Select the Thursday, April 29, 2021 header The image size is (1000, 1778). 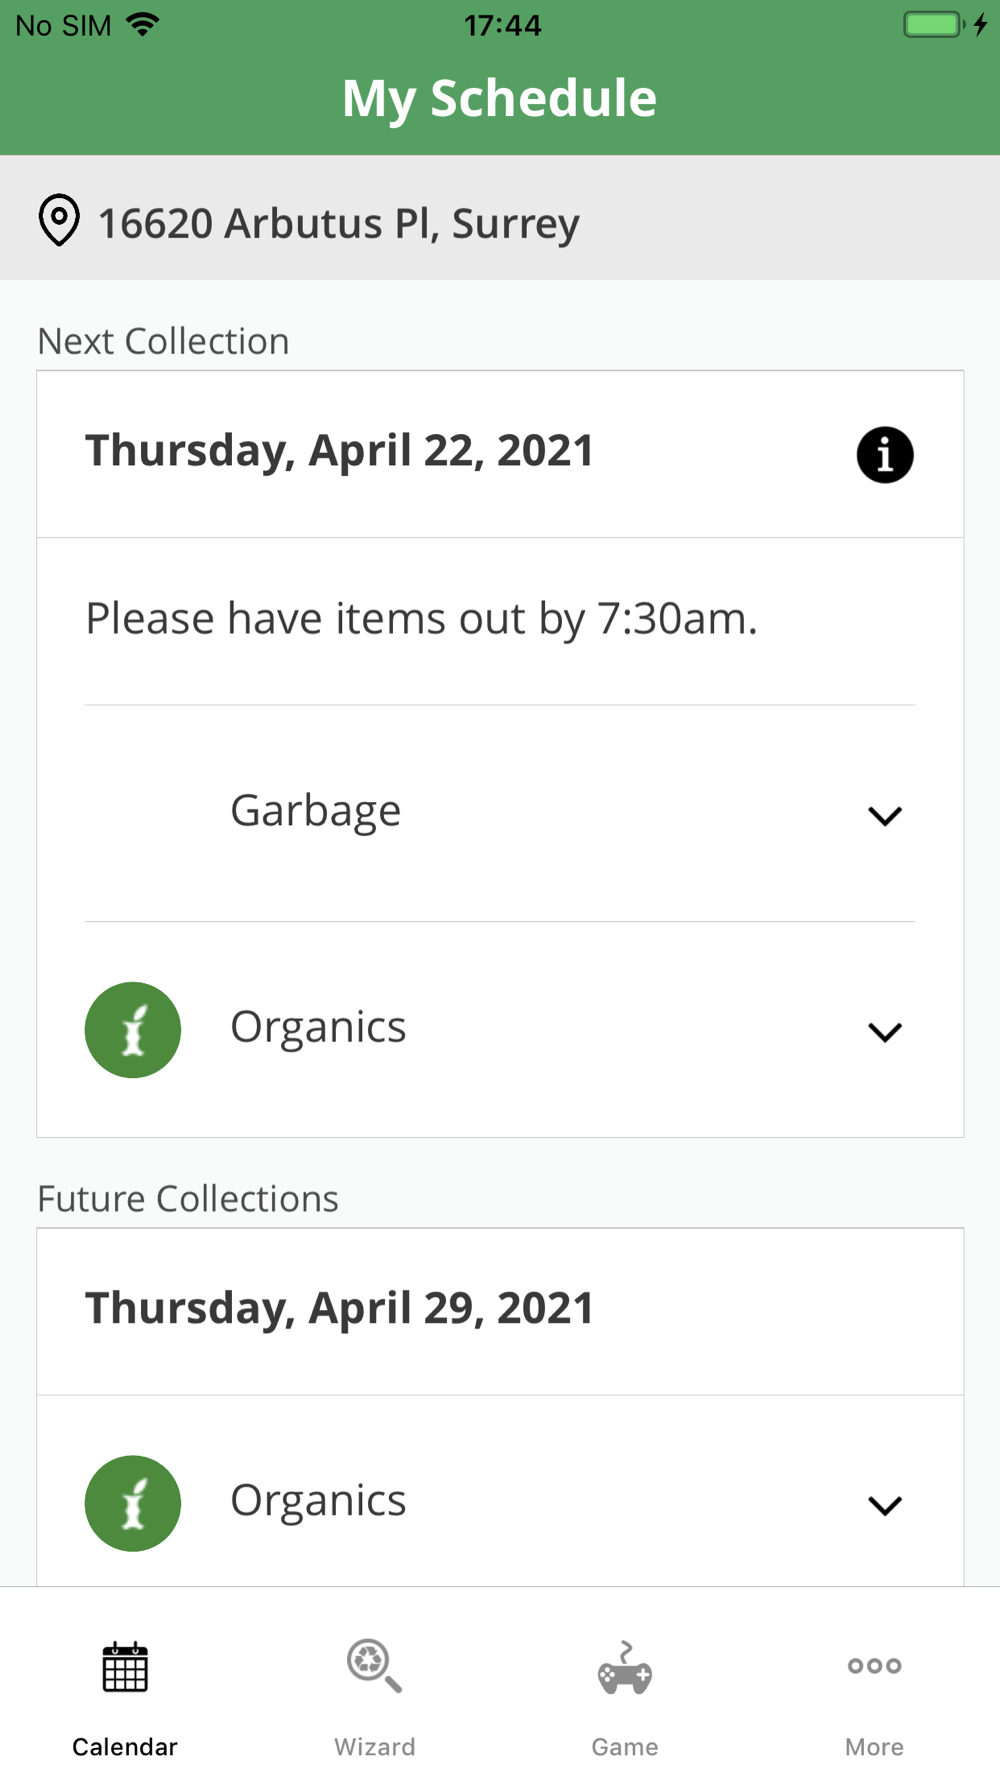coord(339,1308)
